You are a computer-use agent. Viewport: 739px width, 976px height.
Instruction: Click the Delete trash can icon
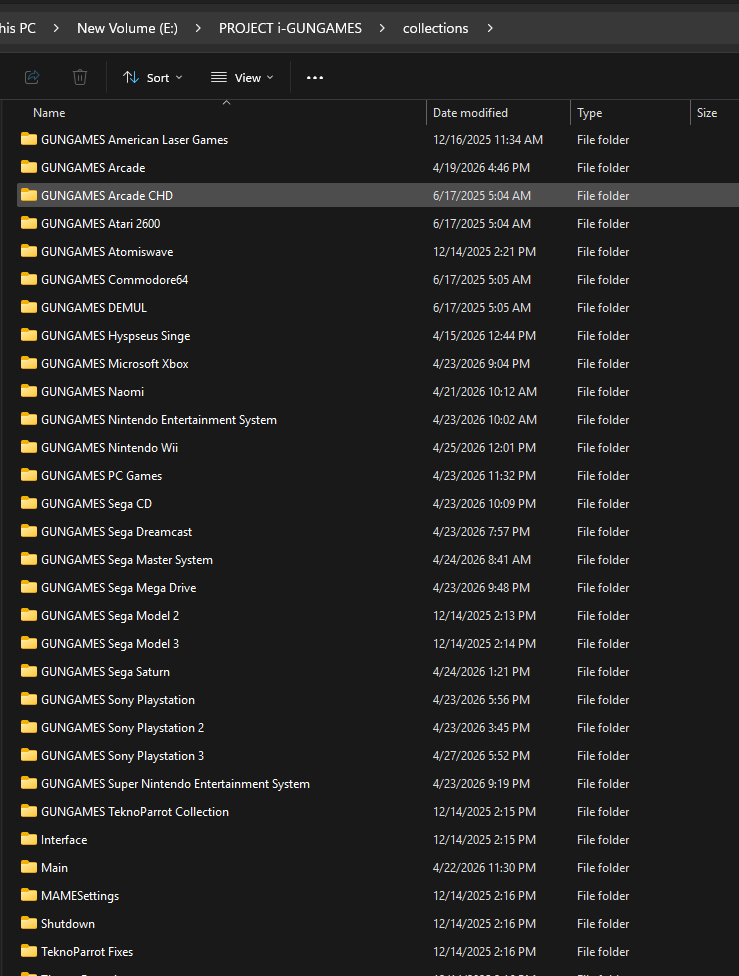pos(80,77)
